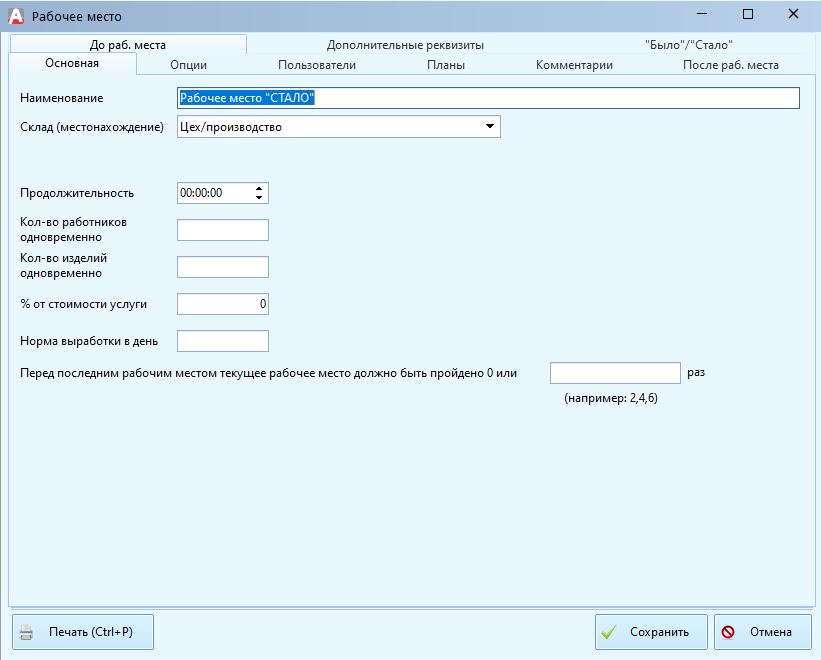Click the Наименование text field
This screenshot has width=821, height=660.
coord(488,98)
